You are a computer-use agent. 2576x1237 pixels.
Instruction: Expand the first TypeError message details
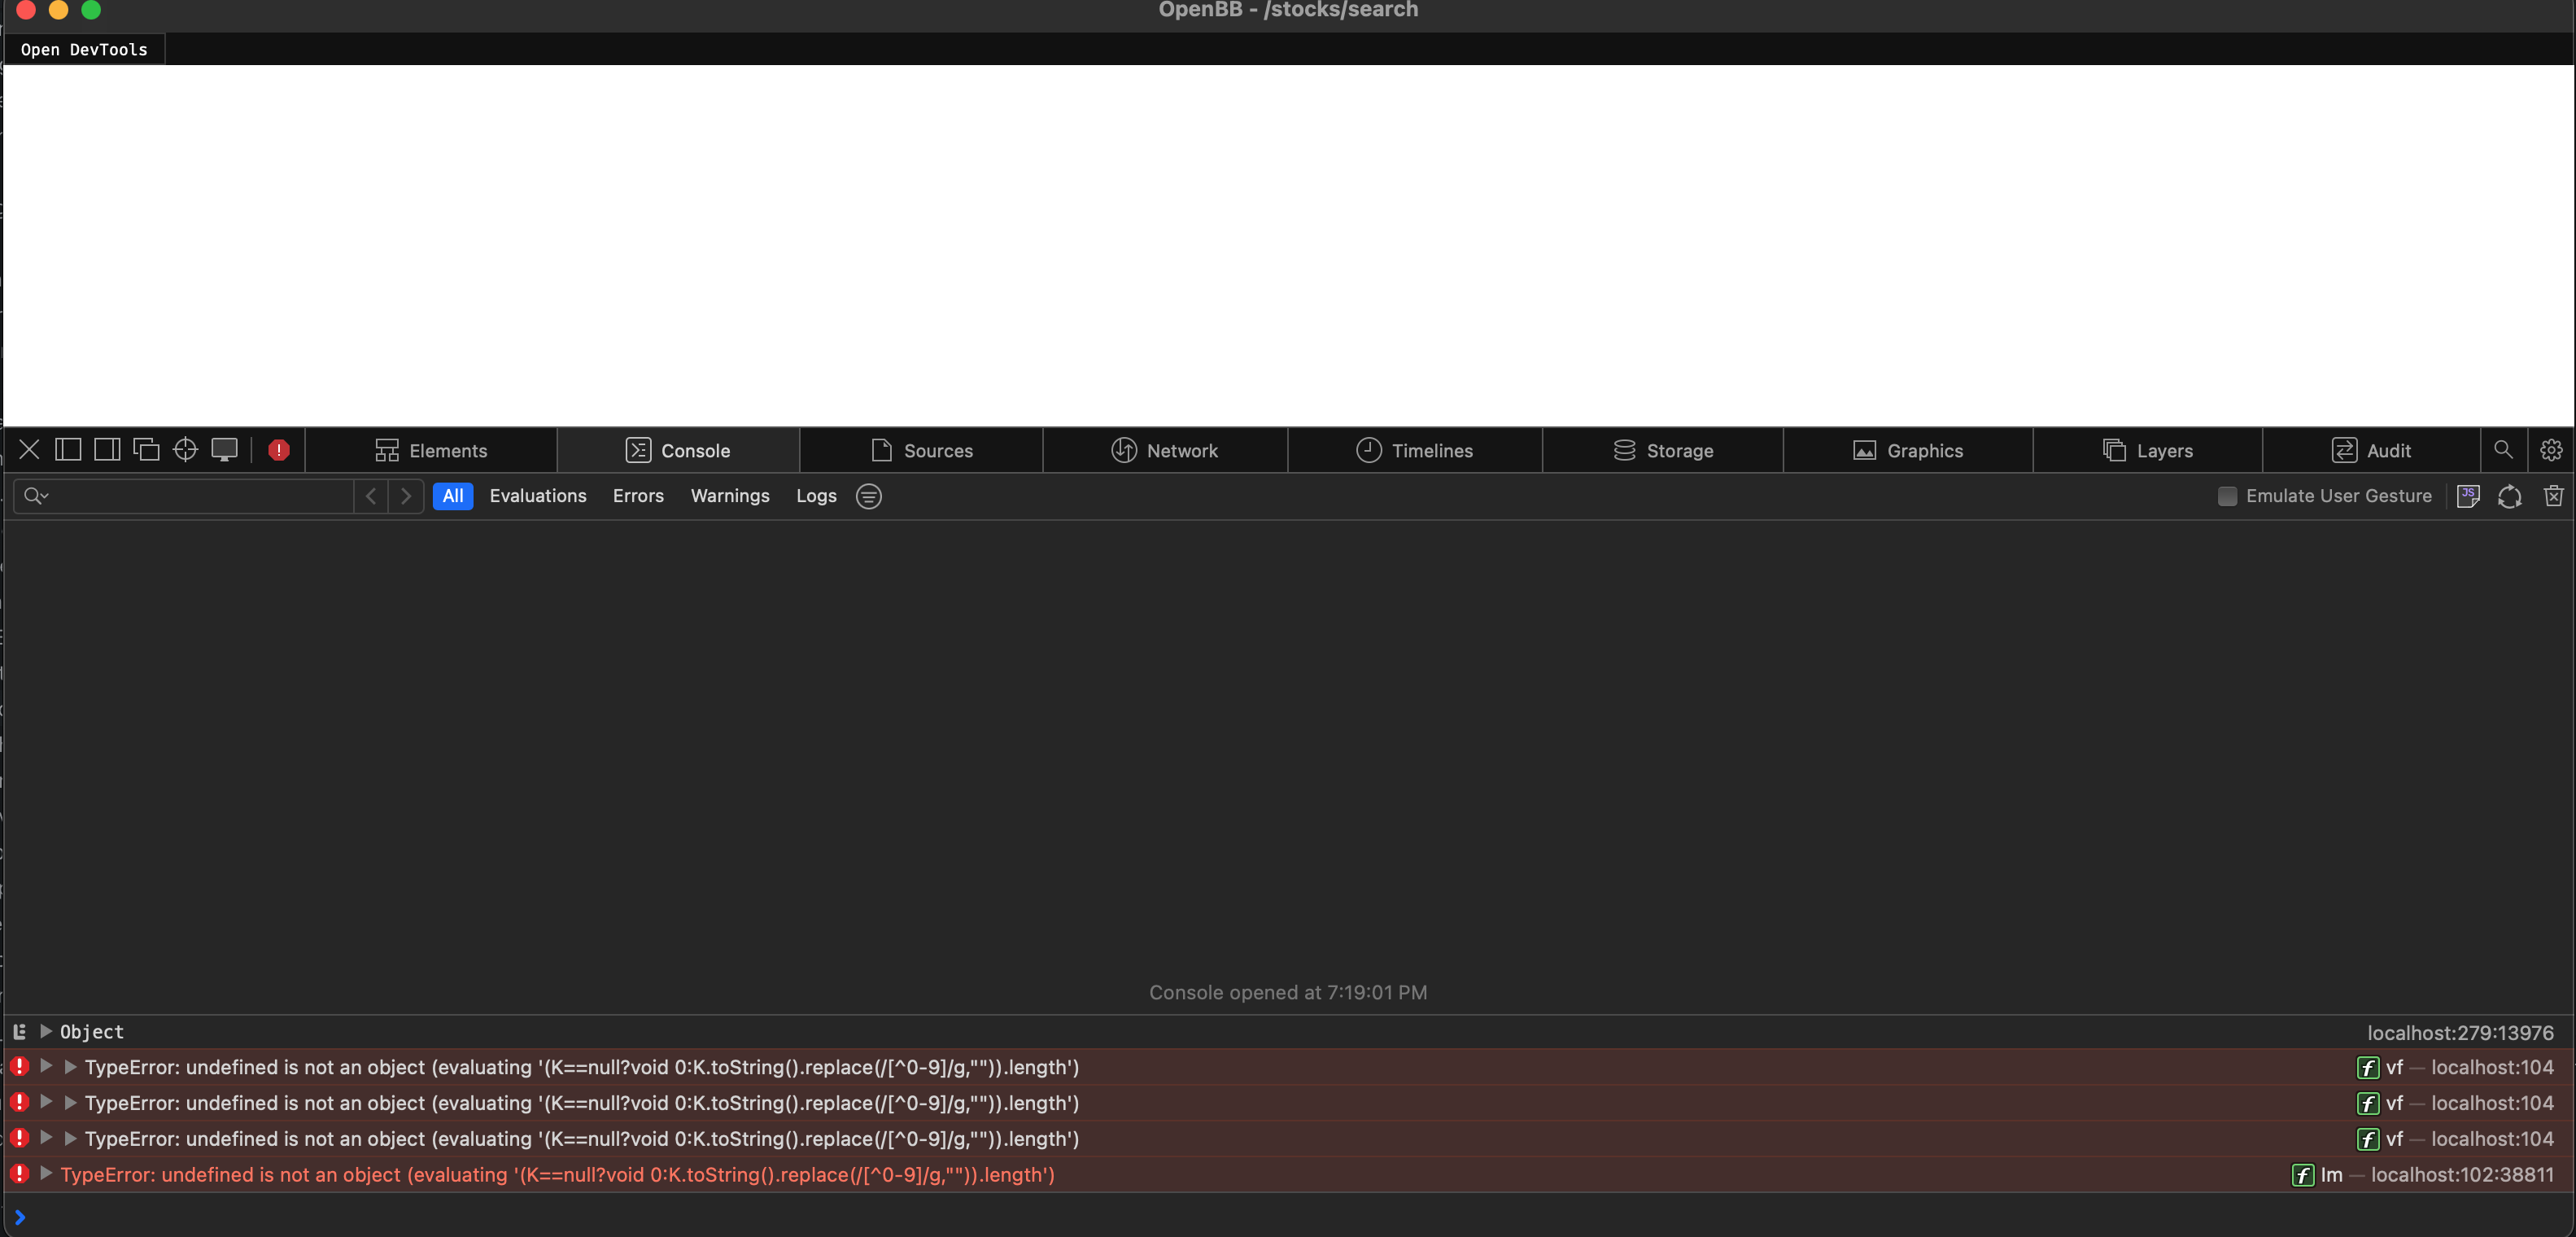(45, 1067)
